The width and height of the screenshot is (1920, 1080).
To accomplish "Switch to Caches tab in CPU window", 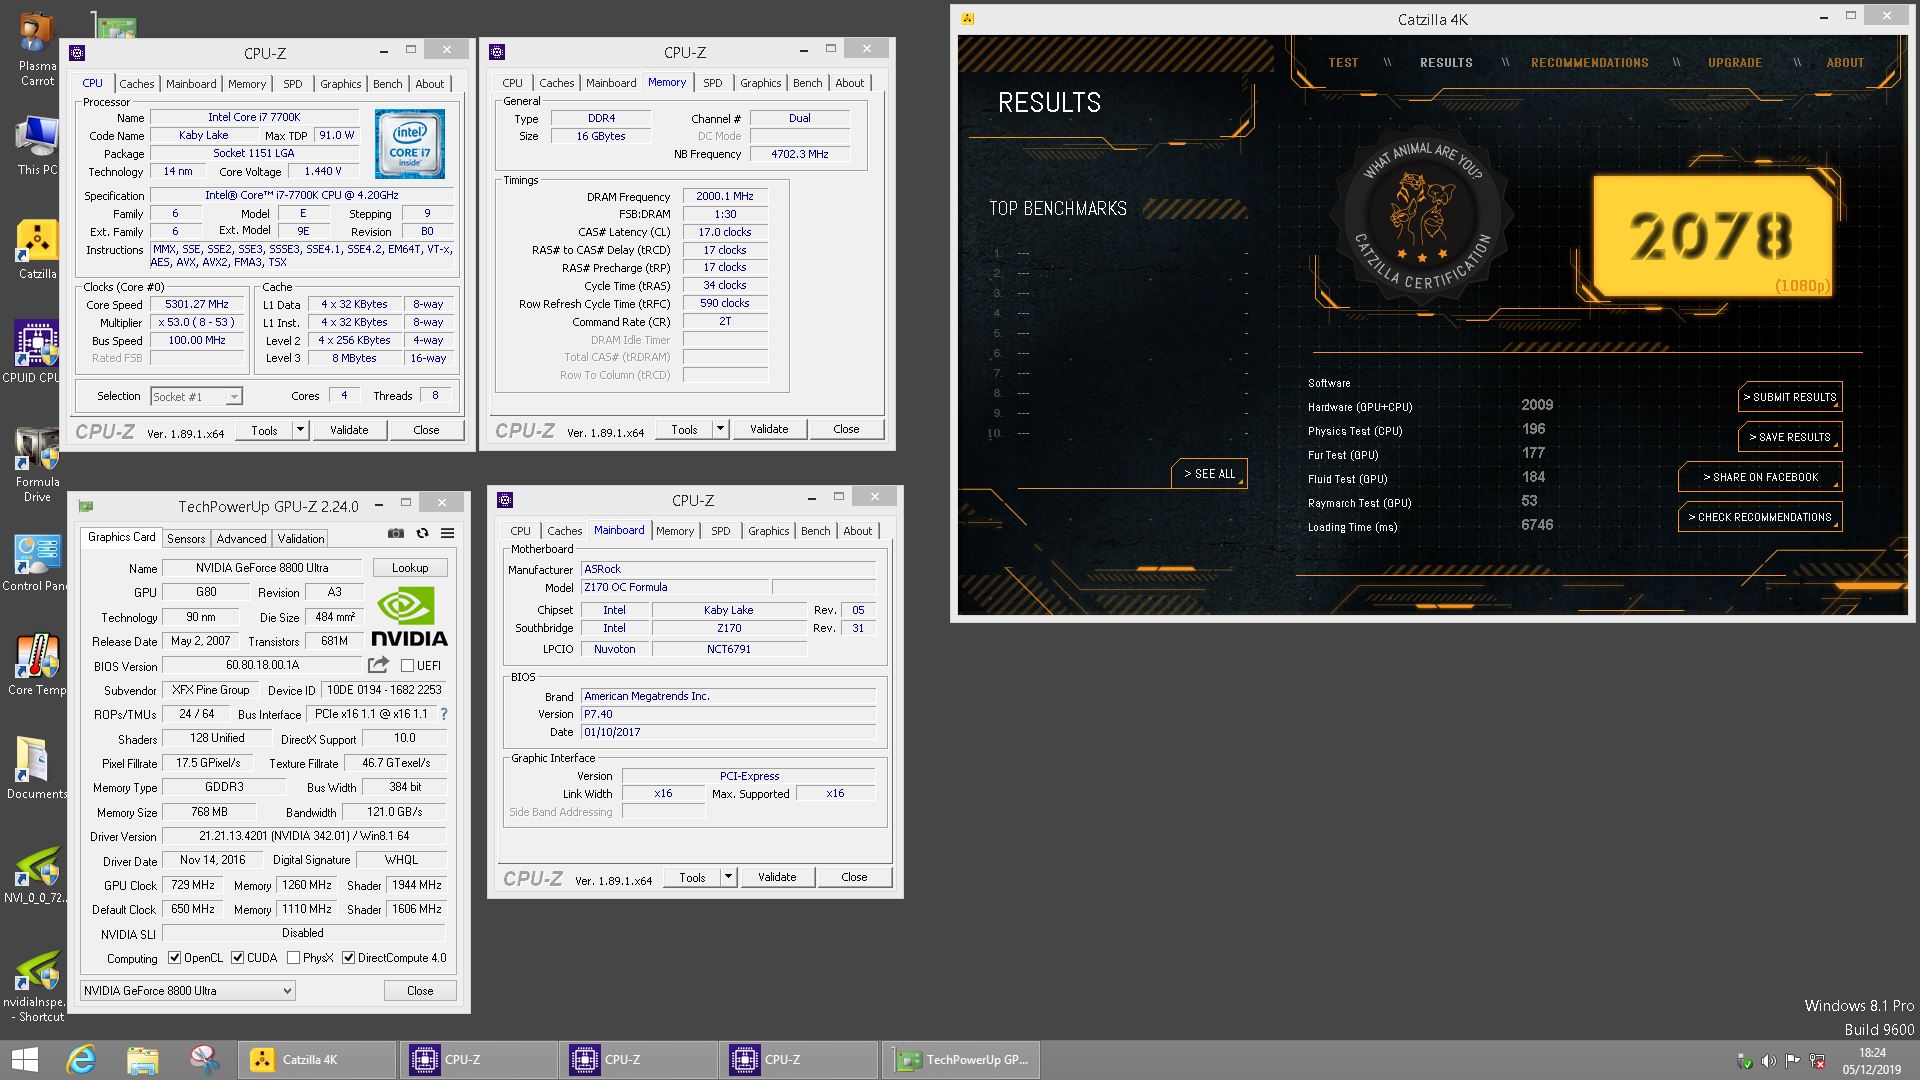I will [137, 84].
